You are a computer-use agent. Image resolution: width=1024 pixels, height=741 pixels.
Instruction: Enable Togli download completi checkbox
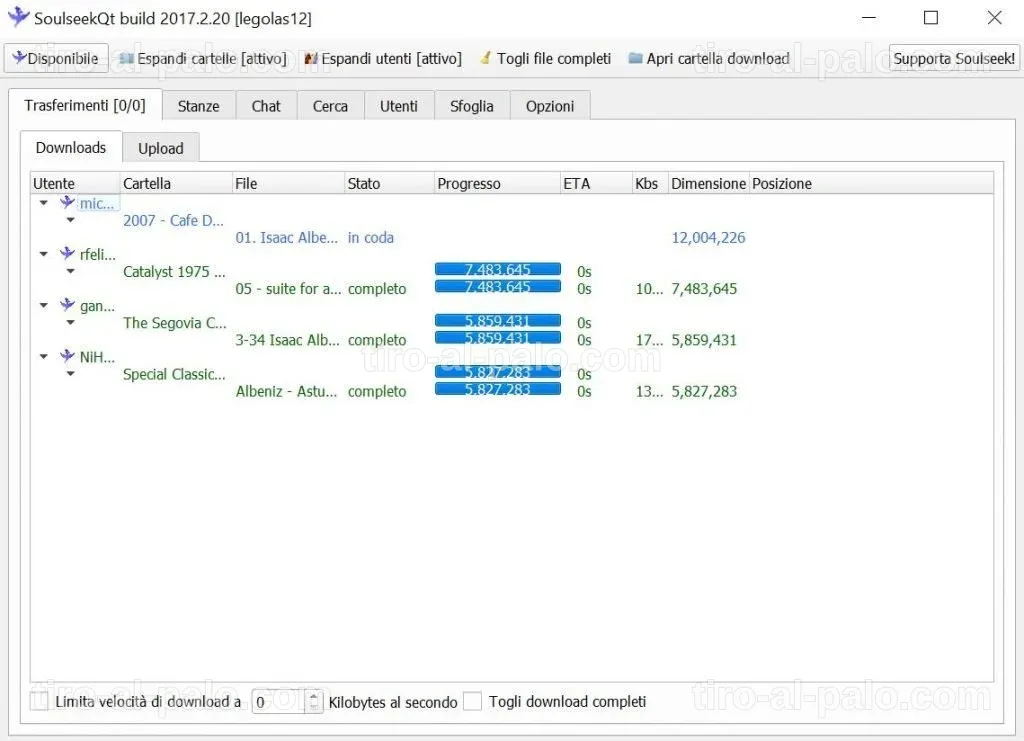tap(472, 702)
